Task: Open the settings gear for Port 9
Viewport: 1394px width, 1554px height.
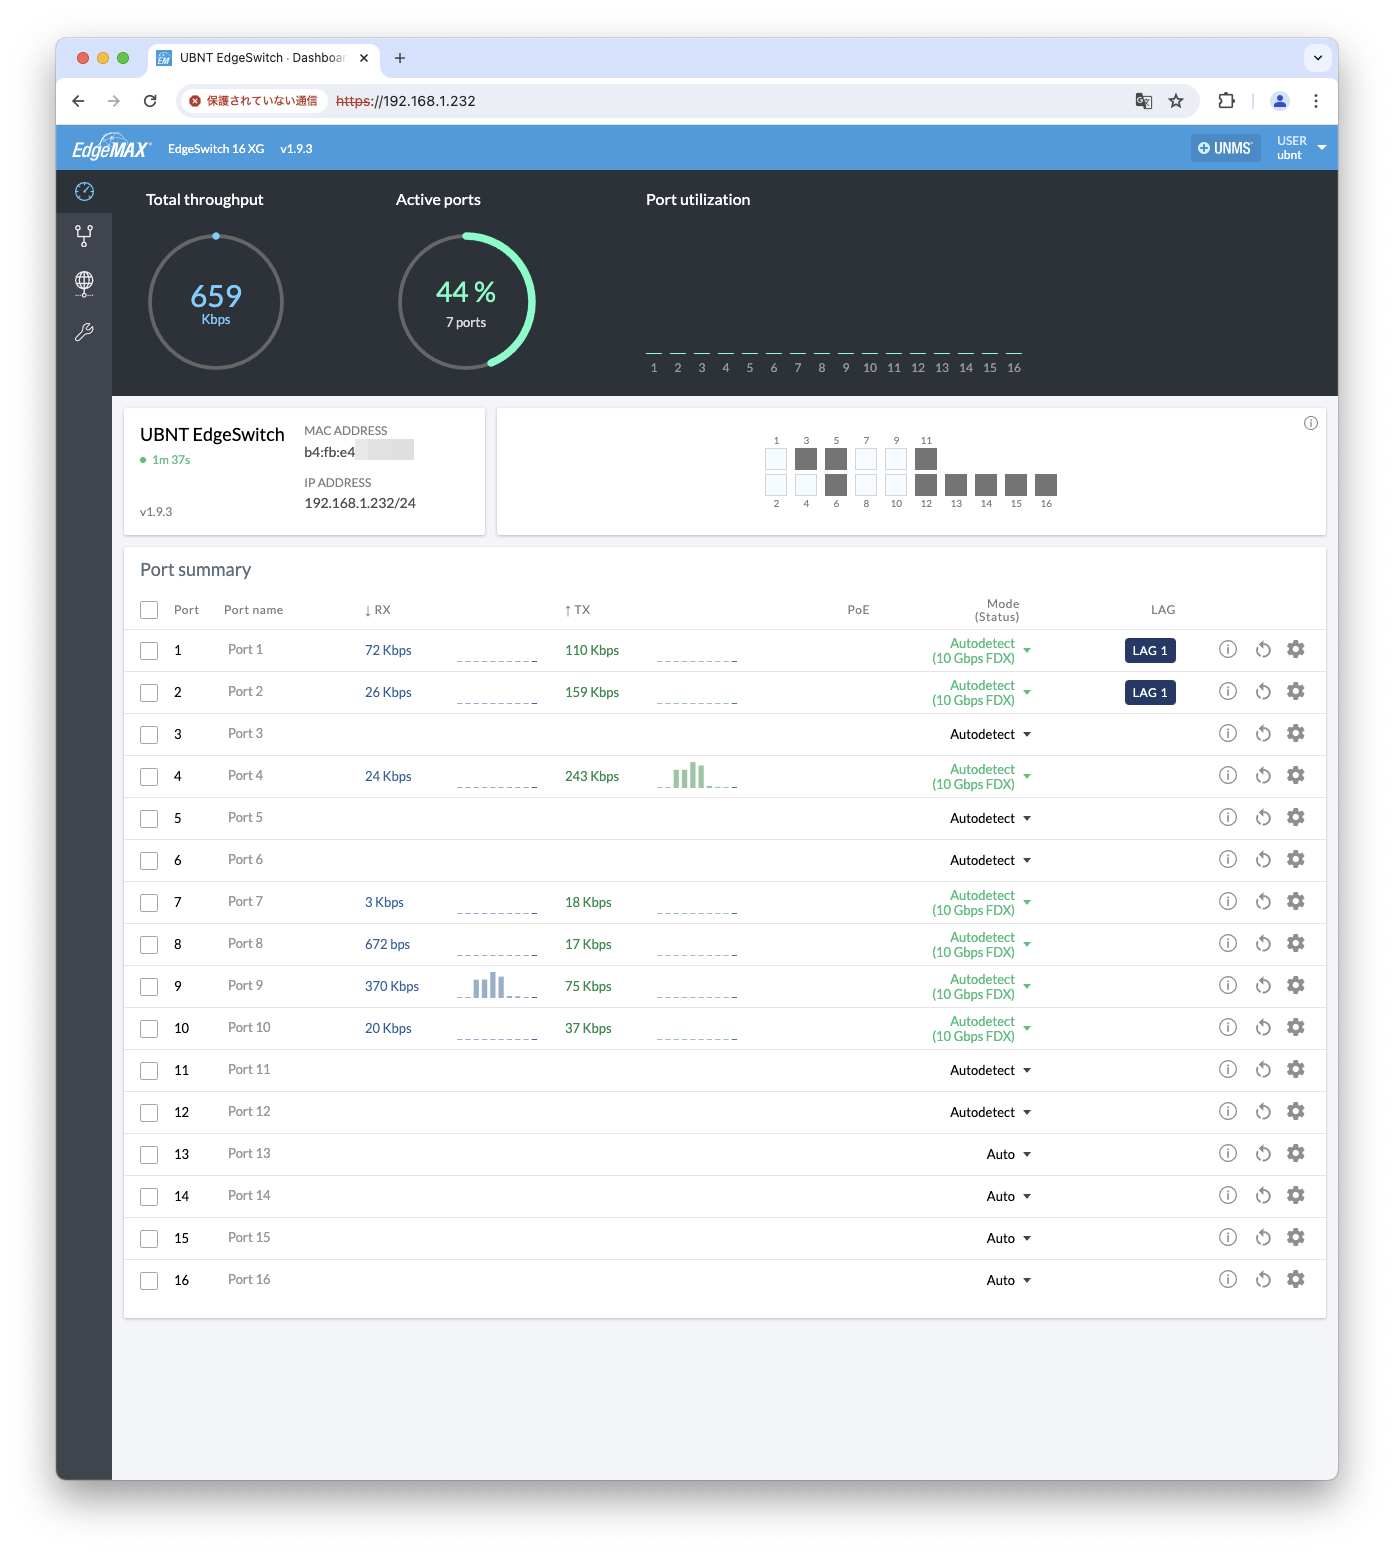Action: coord(1296,985)
